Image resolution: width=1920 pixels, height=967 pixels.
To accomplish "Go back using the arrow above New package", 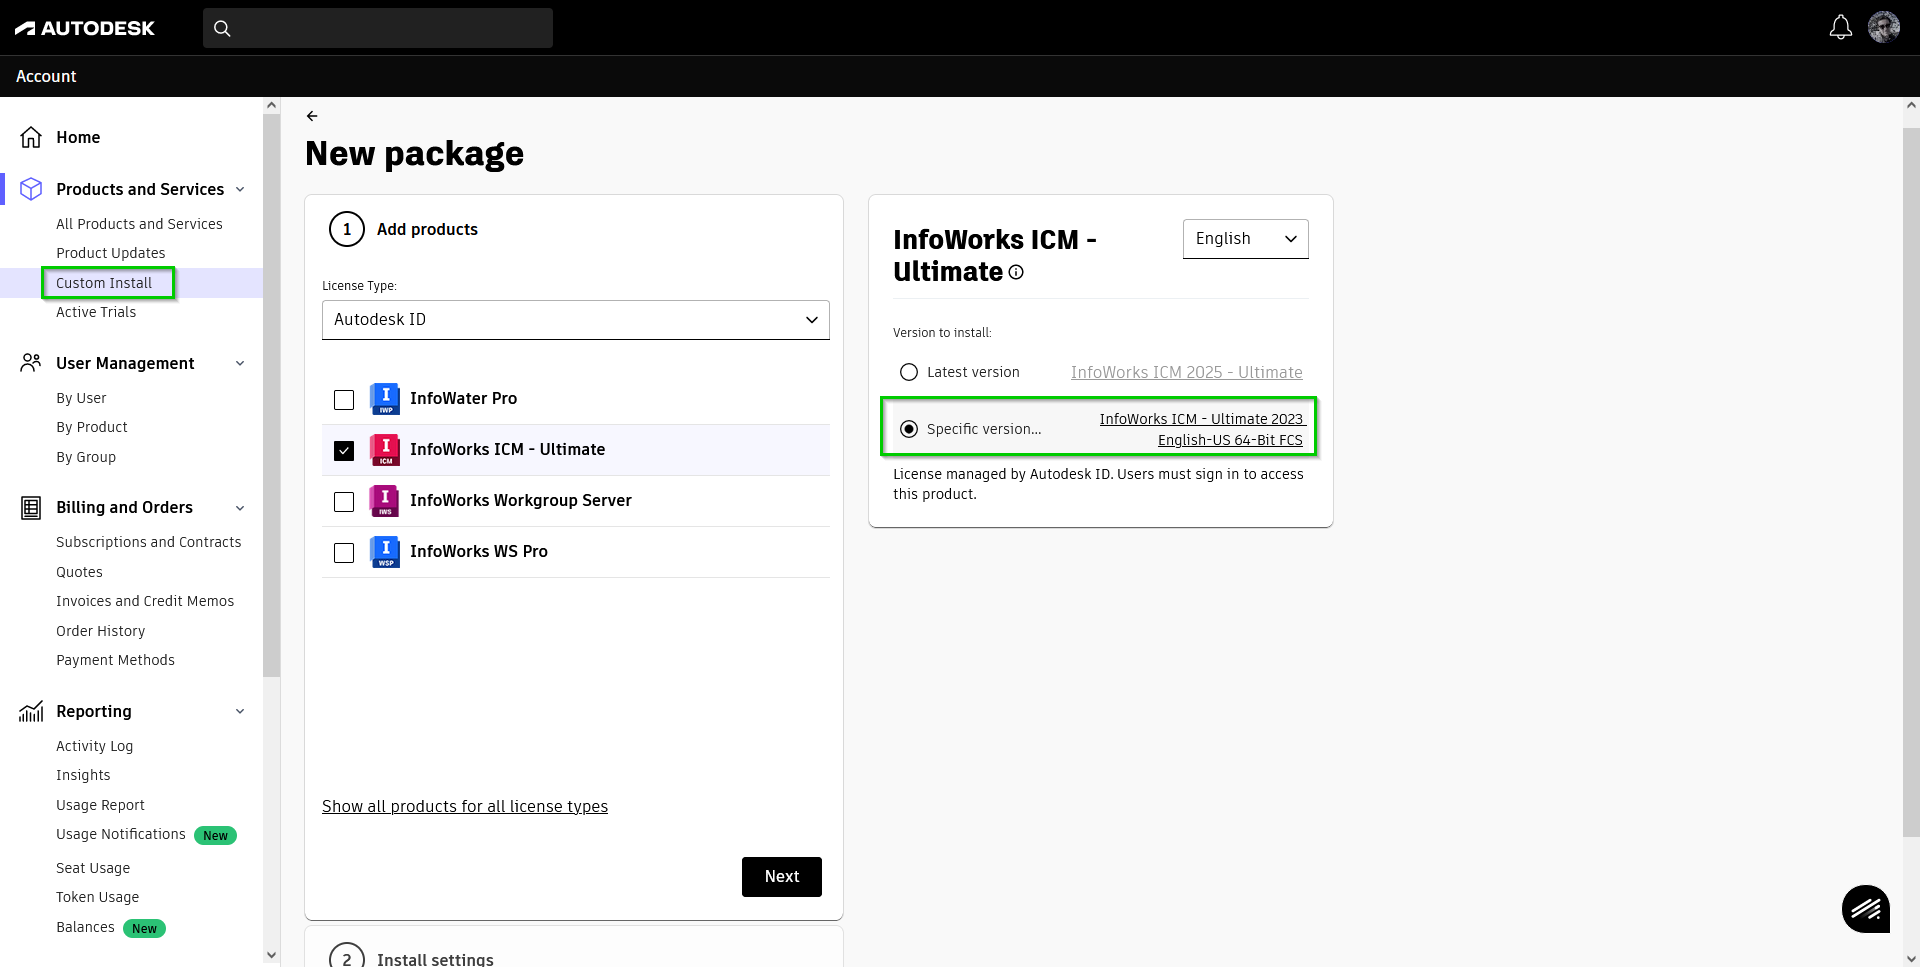I will [x=312, y=116].
